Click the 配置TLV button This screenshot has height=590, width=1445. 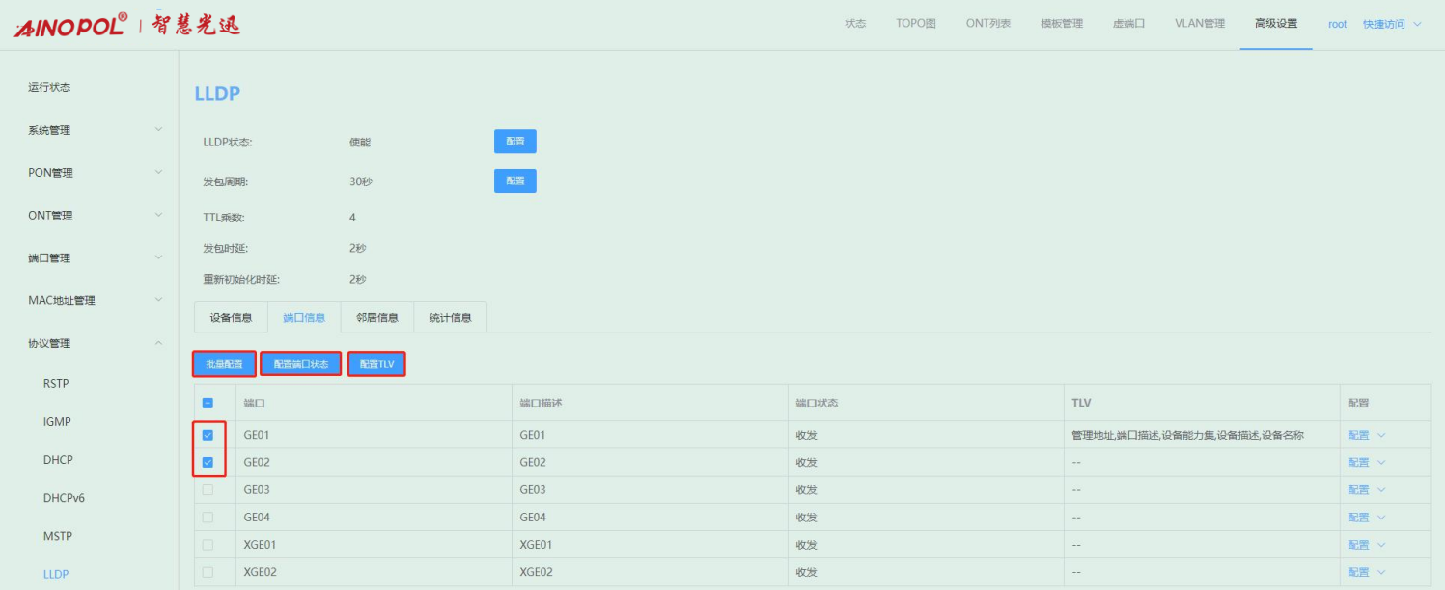[x=377, y=364]
